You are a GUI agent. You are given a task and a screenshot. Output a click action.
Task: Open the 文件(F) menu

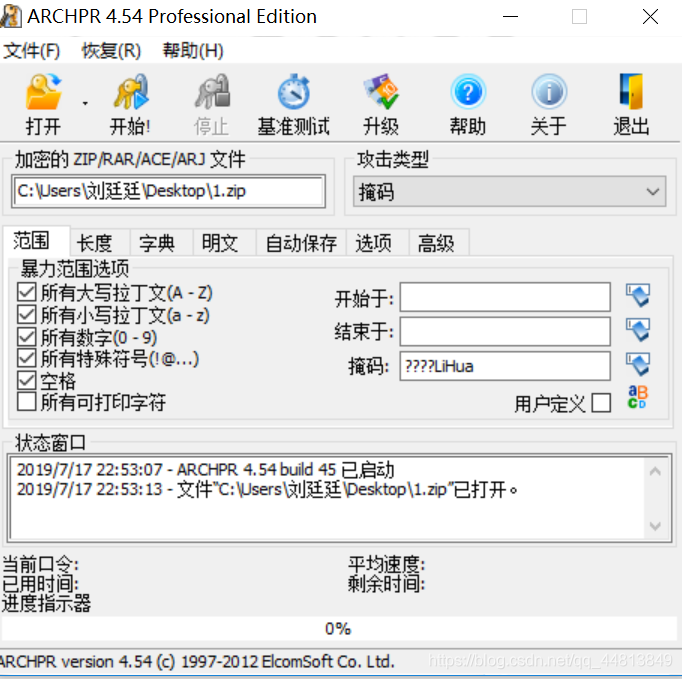point(31,51)
